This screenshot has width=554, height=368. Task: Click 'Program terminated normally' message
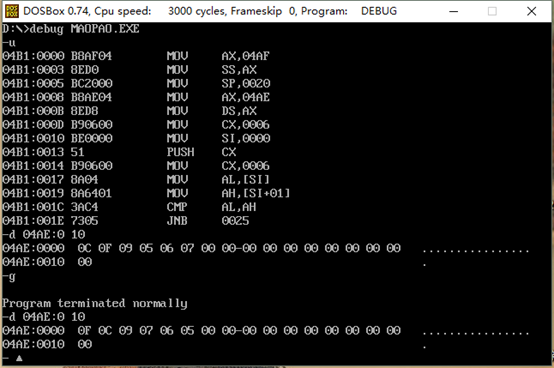[x=95, y=304]
